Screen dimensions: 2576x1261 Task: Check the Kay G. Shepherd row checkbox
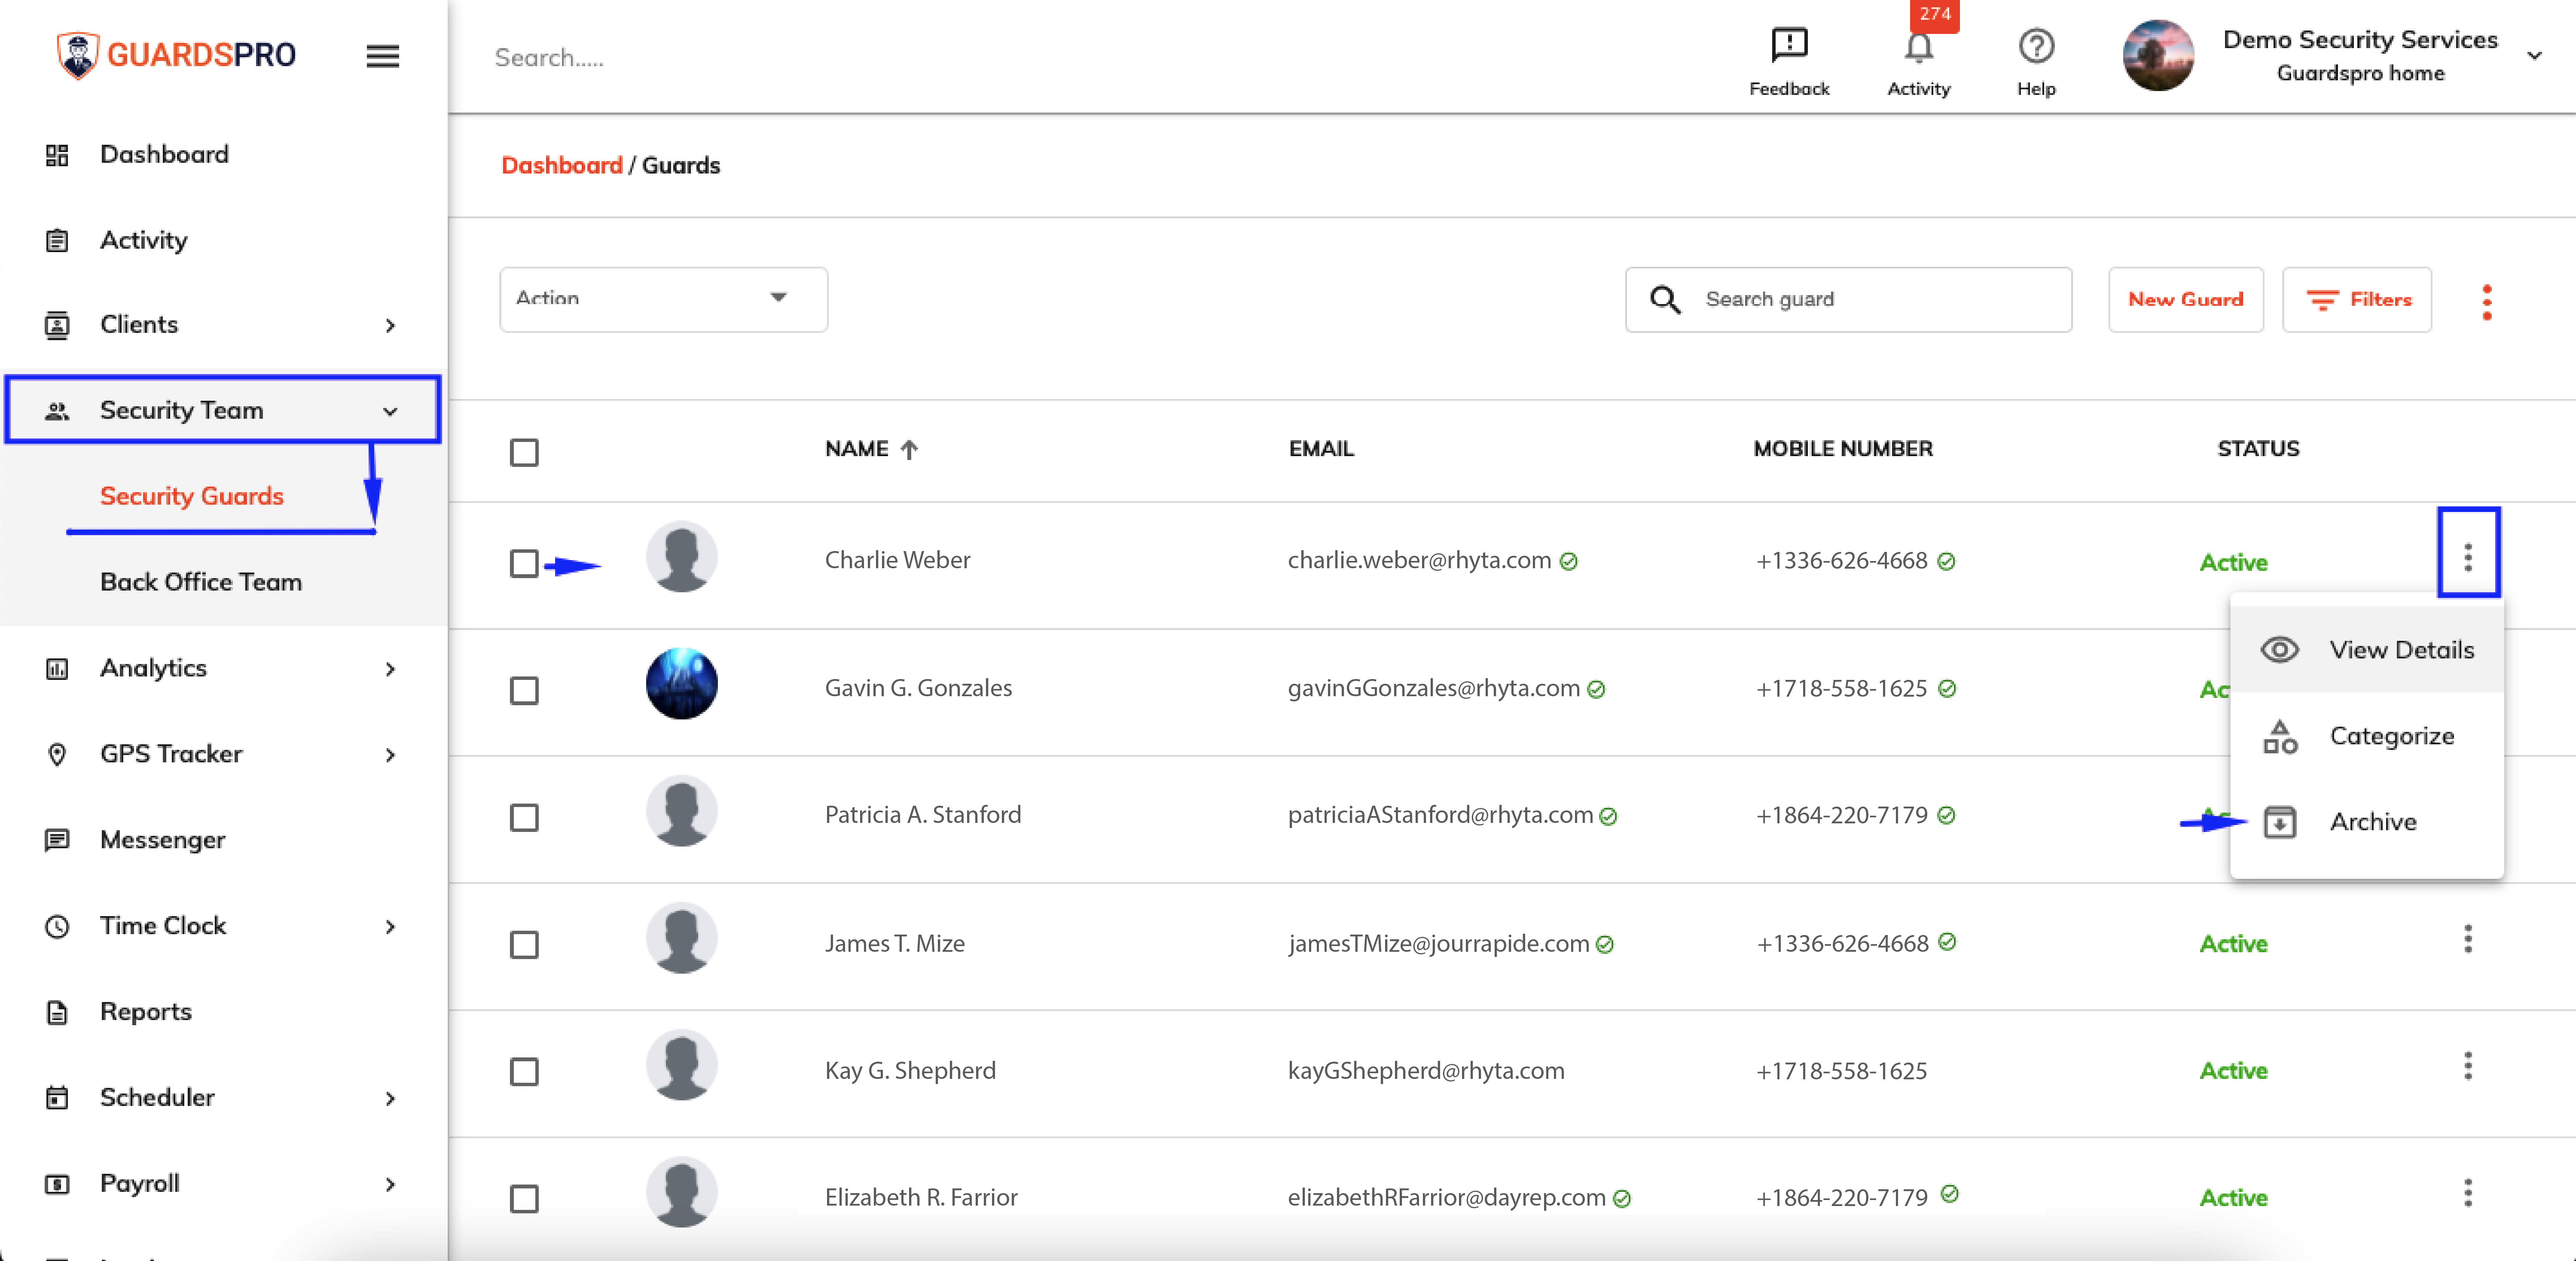524,1071
